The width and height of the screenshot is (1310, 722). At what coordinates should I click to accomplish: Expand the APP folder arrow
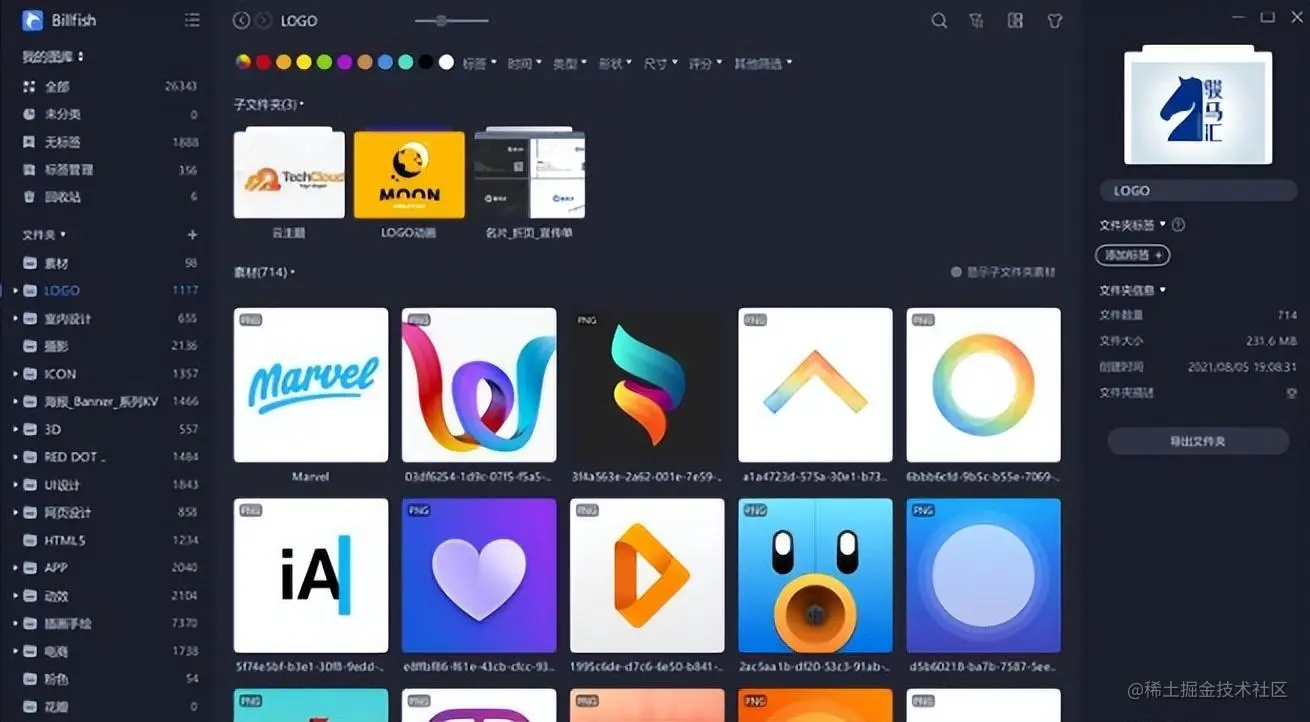coord(16,568)
